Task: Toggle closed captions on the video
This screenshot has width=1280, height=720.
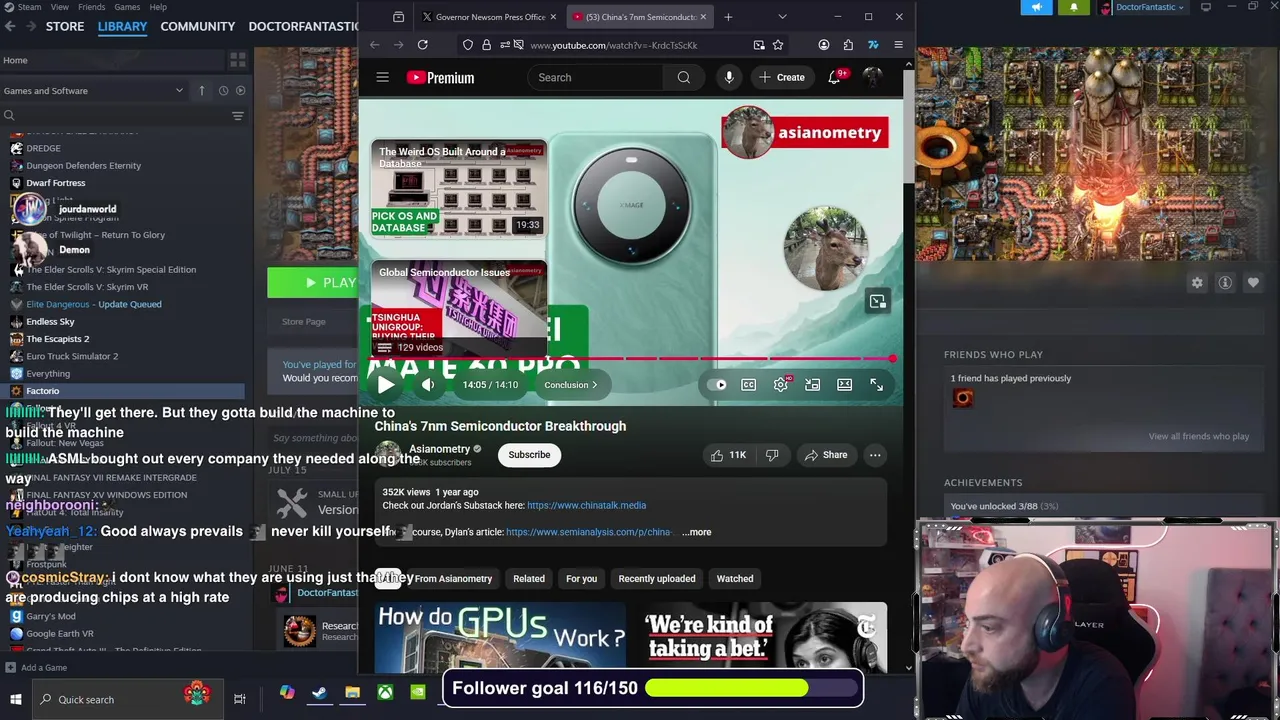Action: (x=748, y=385)
